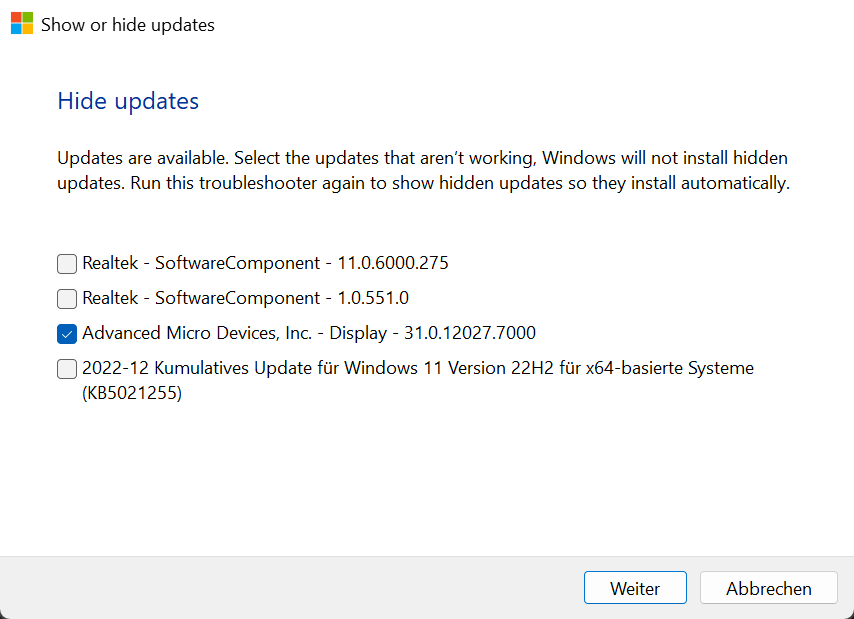Enable the 2022-12 Kumulatives Update checkbox

(67, 369)
